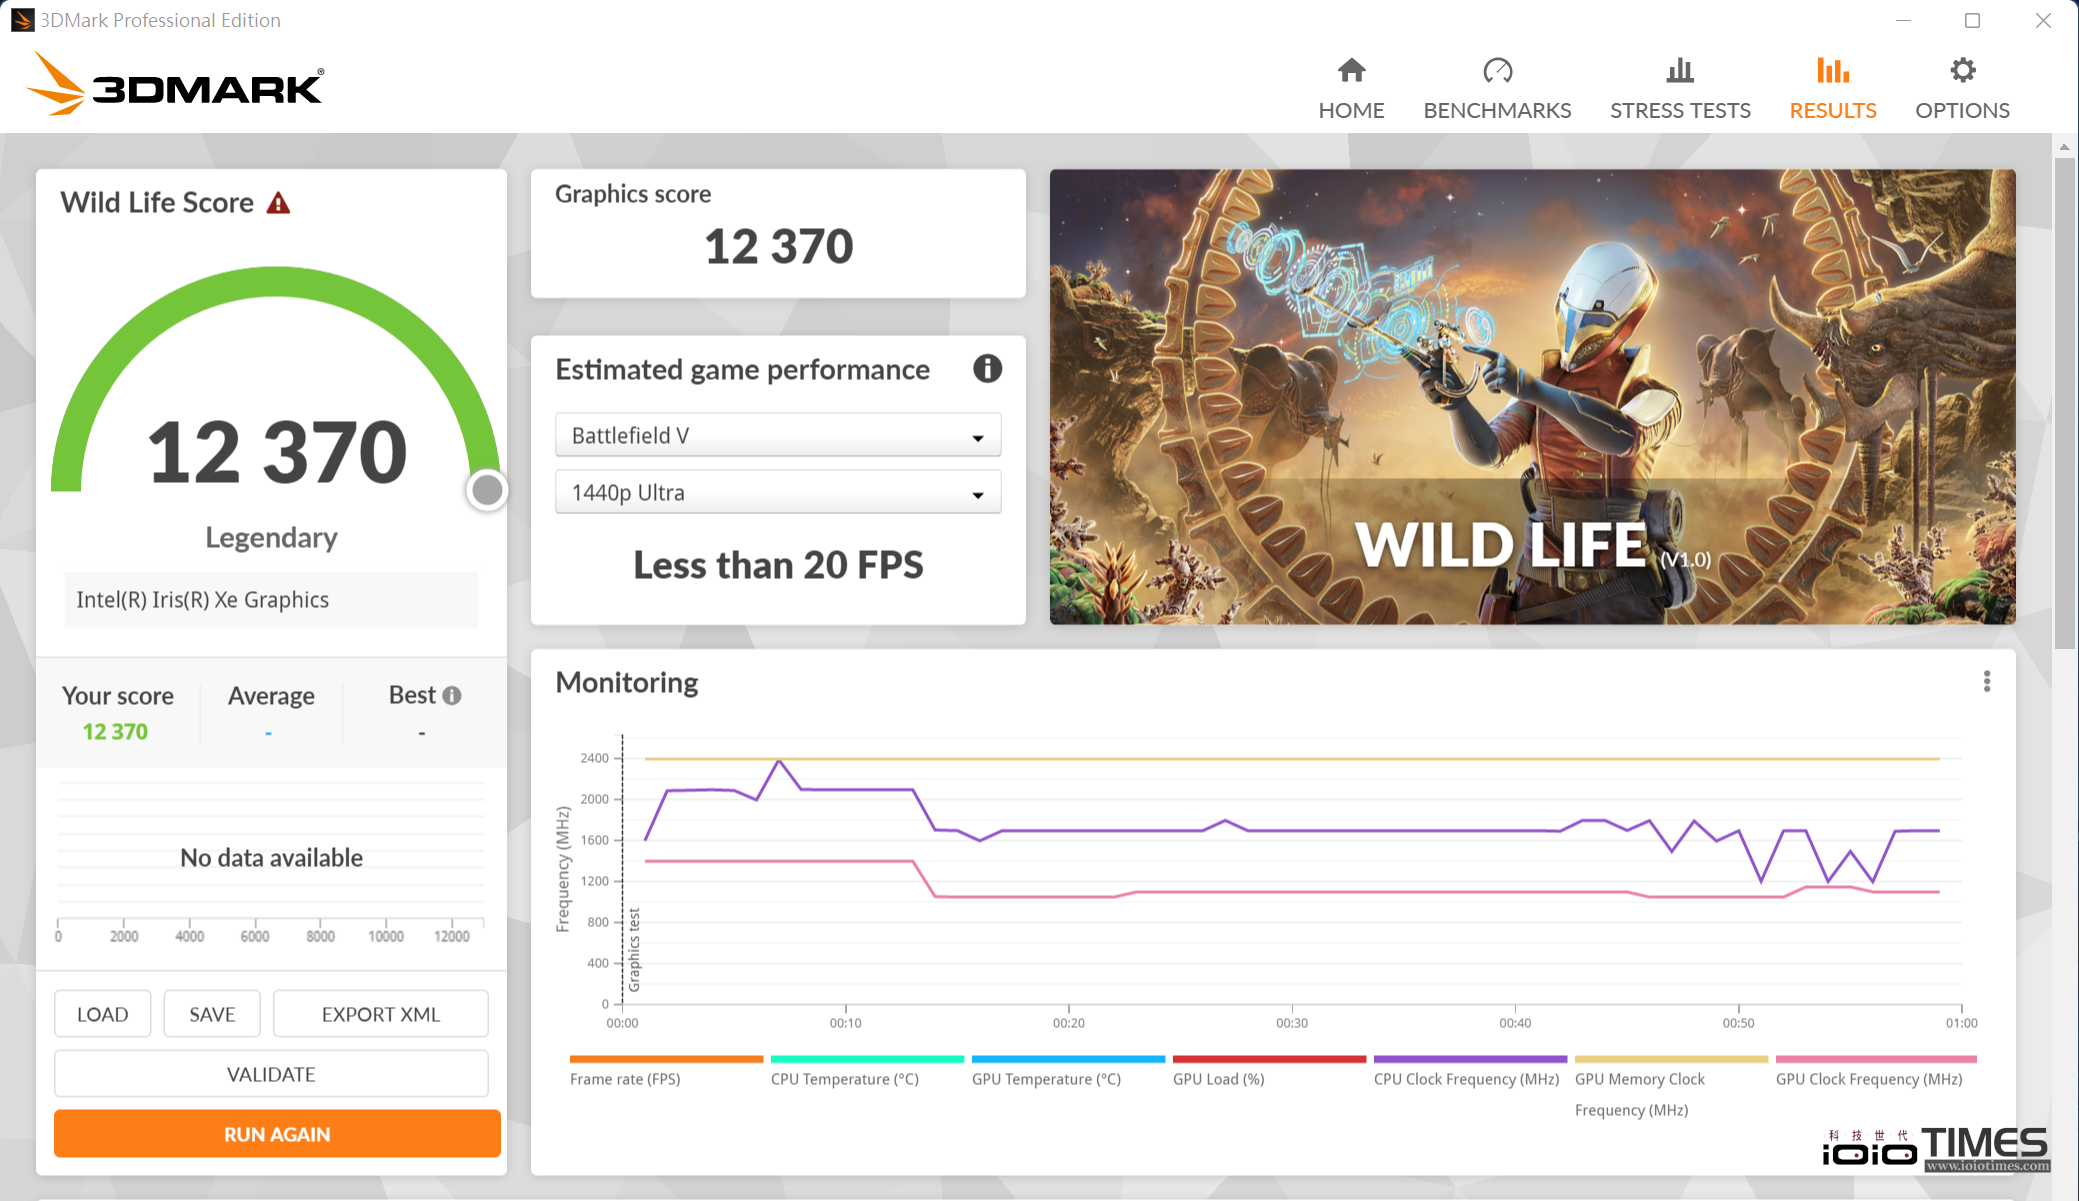Minimize the 3DMark window

(1903, 20)
